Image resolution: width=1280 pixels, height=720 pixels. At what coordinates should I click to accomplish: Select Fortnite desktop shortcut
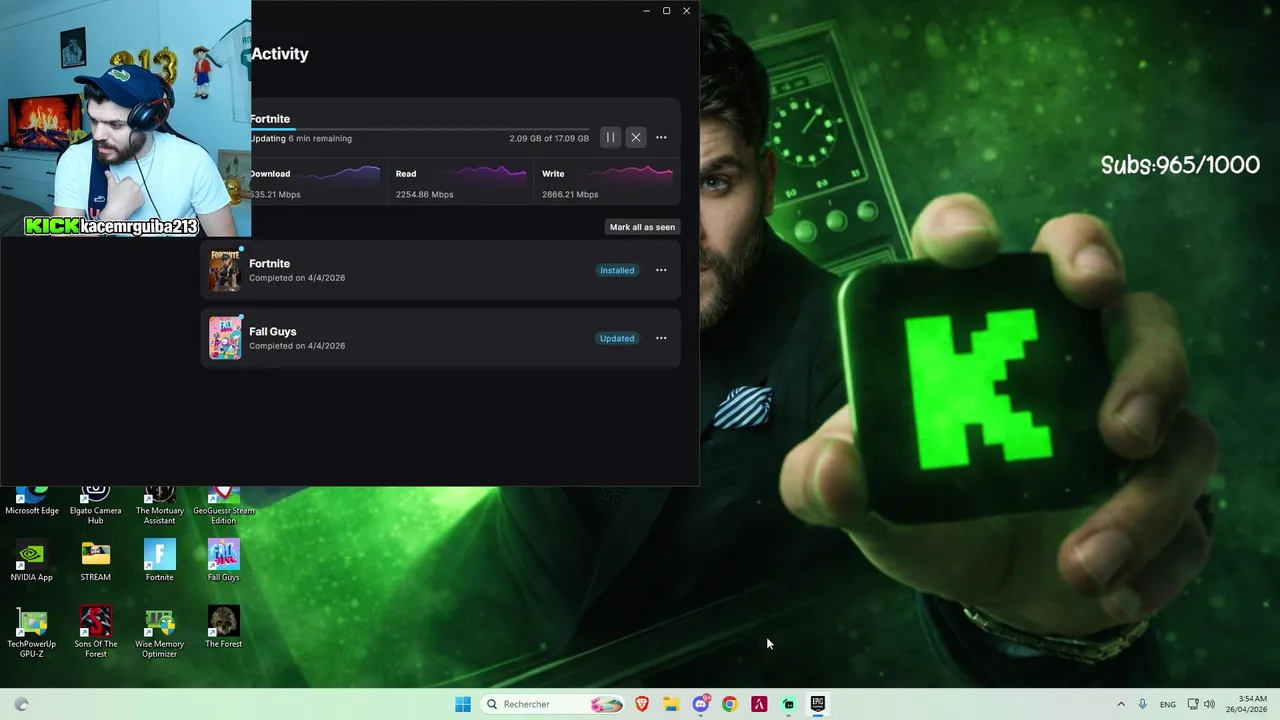click(160, 561)
